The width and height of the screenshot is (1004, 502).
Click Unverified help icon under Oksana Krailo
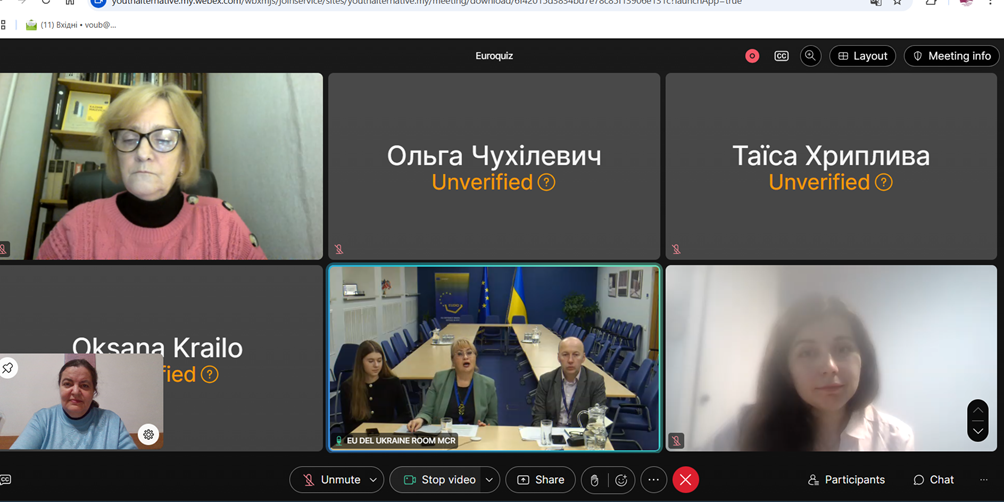(210, 375)
